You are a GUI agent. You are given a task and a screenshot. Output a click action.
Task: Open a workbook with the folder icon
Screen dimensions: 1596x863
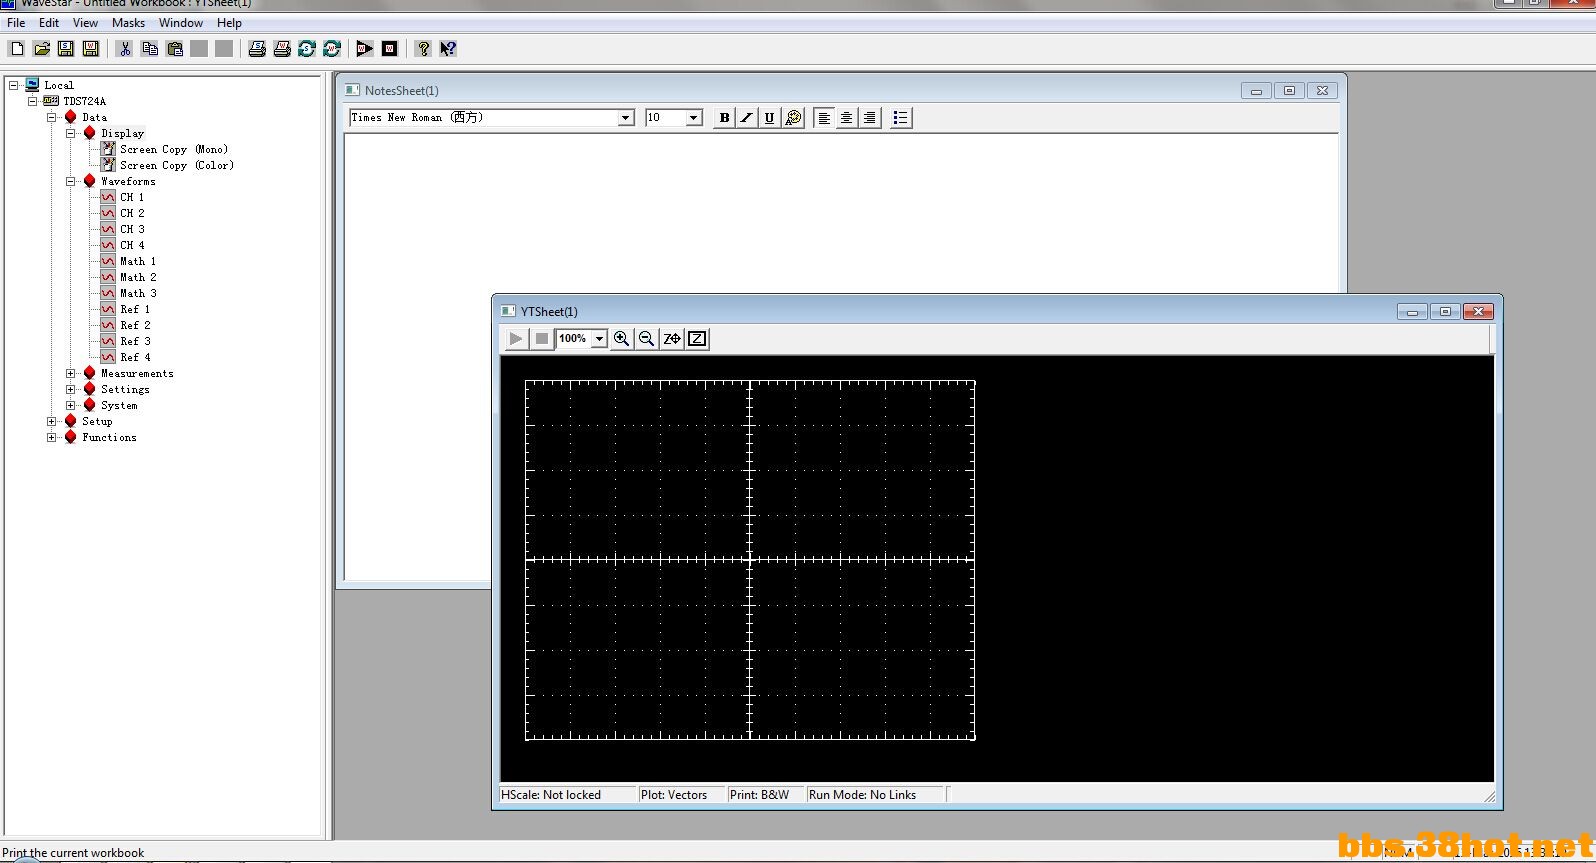pyautogui.click(x=42, y=48)
